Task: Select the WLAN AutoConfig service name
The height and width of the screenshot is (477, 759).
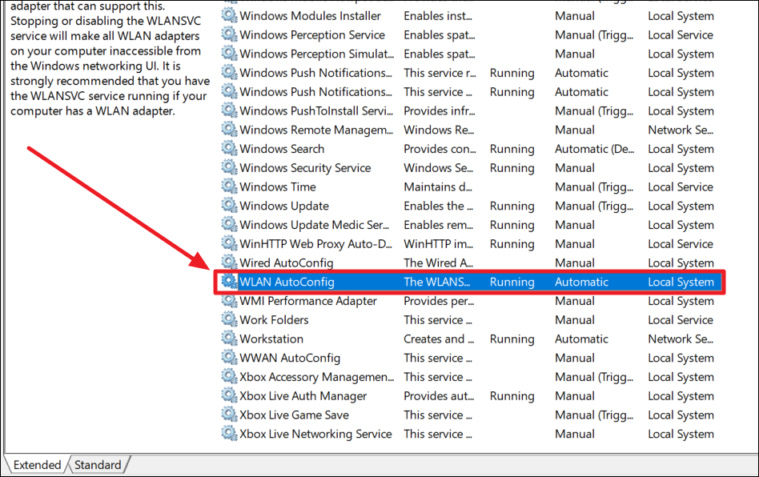Action: [287, 282]
